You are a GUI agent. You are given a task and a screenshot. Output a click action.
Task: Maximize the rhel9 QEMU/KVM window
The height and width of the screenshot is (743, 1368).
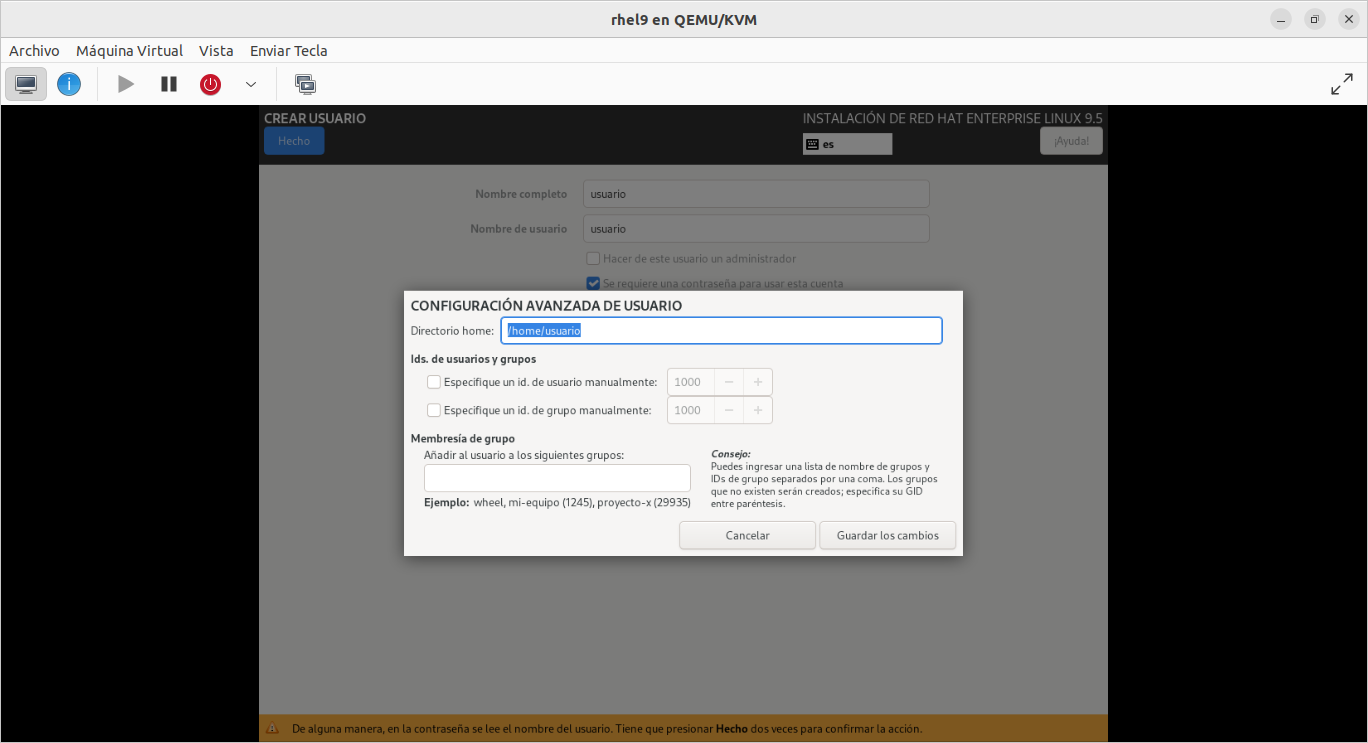click(1315, 19)
